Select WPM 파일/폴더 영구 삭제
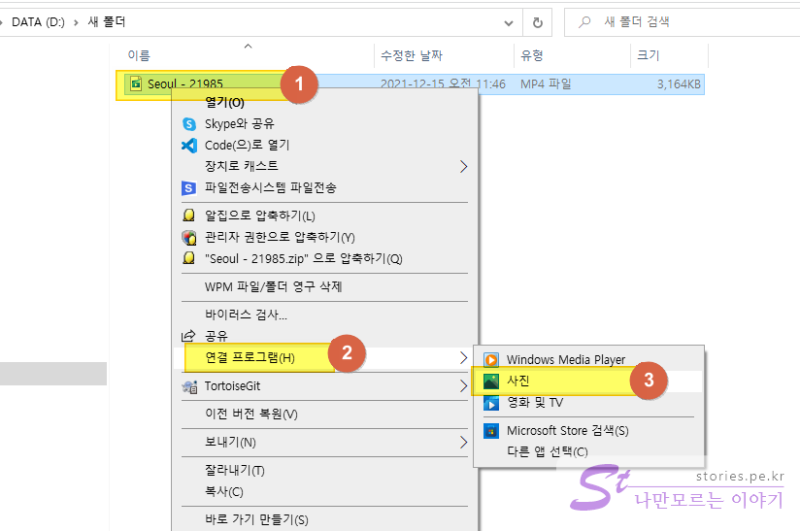Screen dimensions: 800x531 click(x=324, y=287)
